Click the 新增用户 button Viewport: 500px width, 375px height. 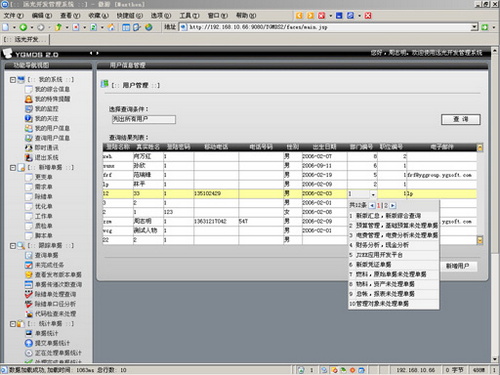pos(458,266)
